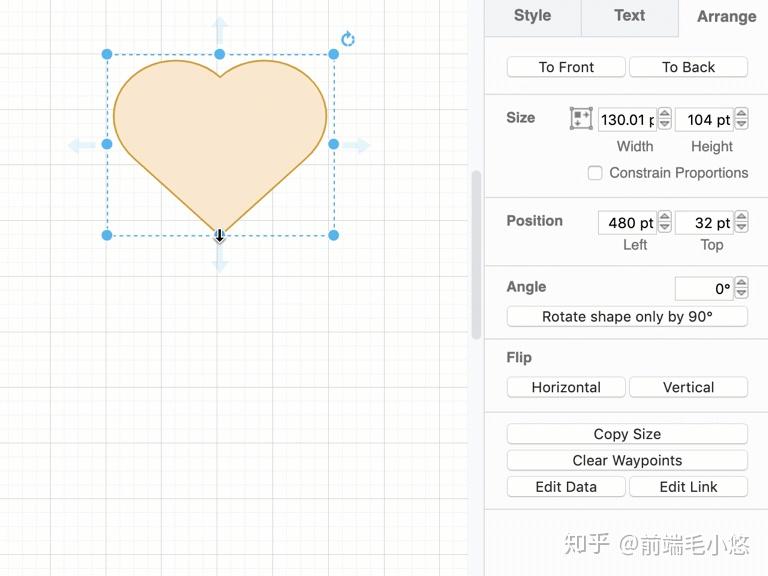Image resolution: width=768 pixels, height=576 pixels.
Task: Click the Width stepper arrows
Action: [665, 119]
